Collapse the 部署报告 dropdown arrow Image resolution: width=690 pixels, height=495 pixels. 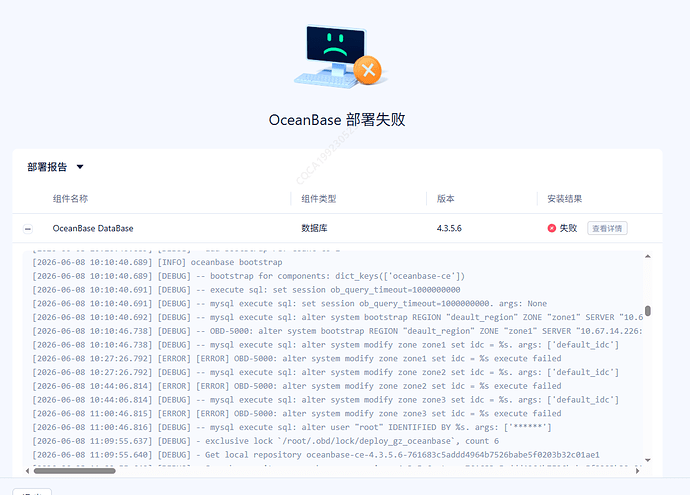(80, 167)
